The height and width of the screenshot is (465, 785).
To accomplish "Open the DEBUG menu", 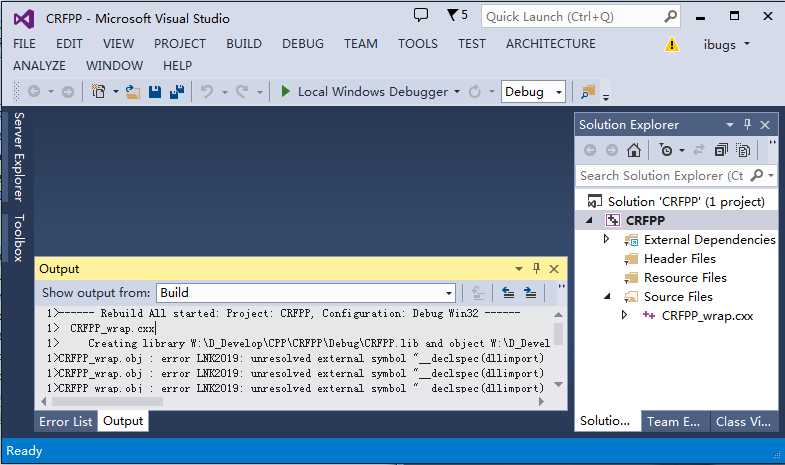I will [302, 44].
